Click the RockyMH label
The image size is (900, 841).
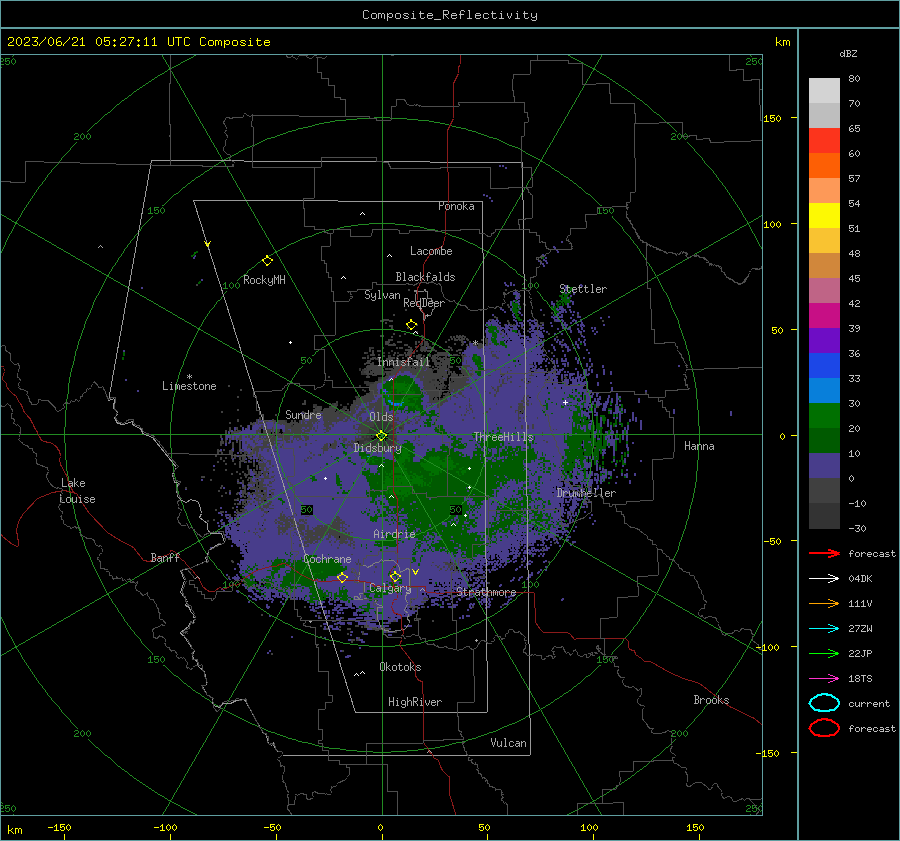click(x=264, y=280)
